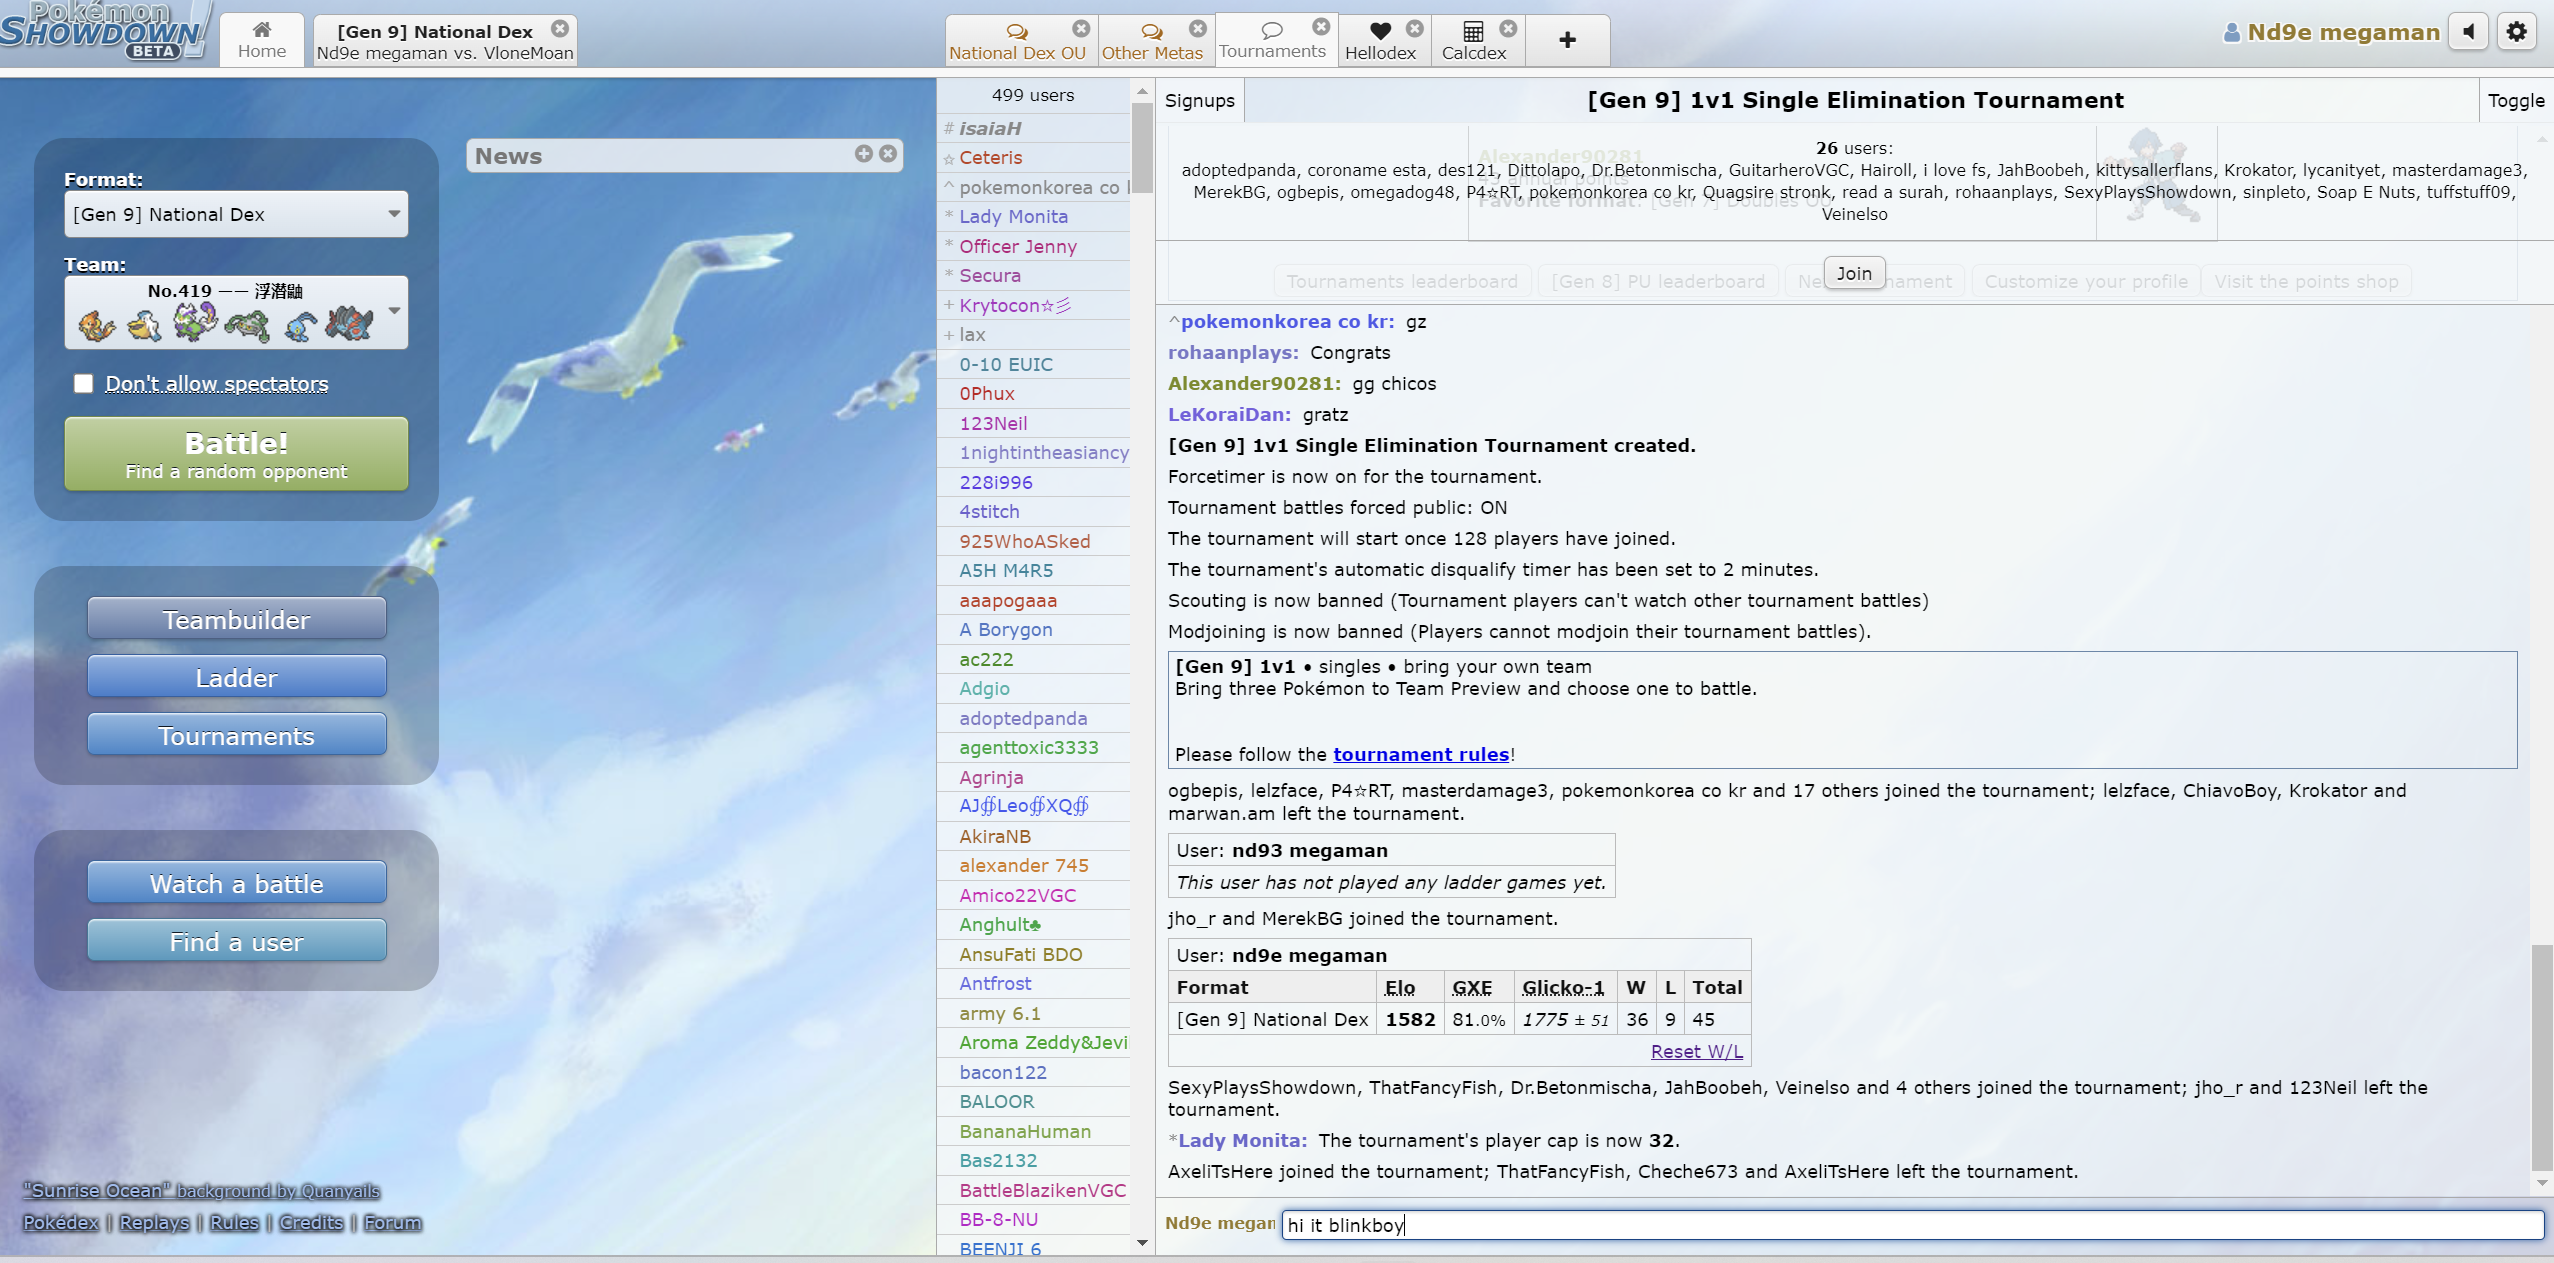Open the Calcdex tab
The width and height of the screenshot is (2554, 1263).
1473,41
